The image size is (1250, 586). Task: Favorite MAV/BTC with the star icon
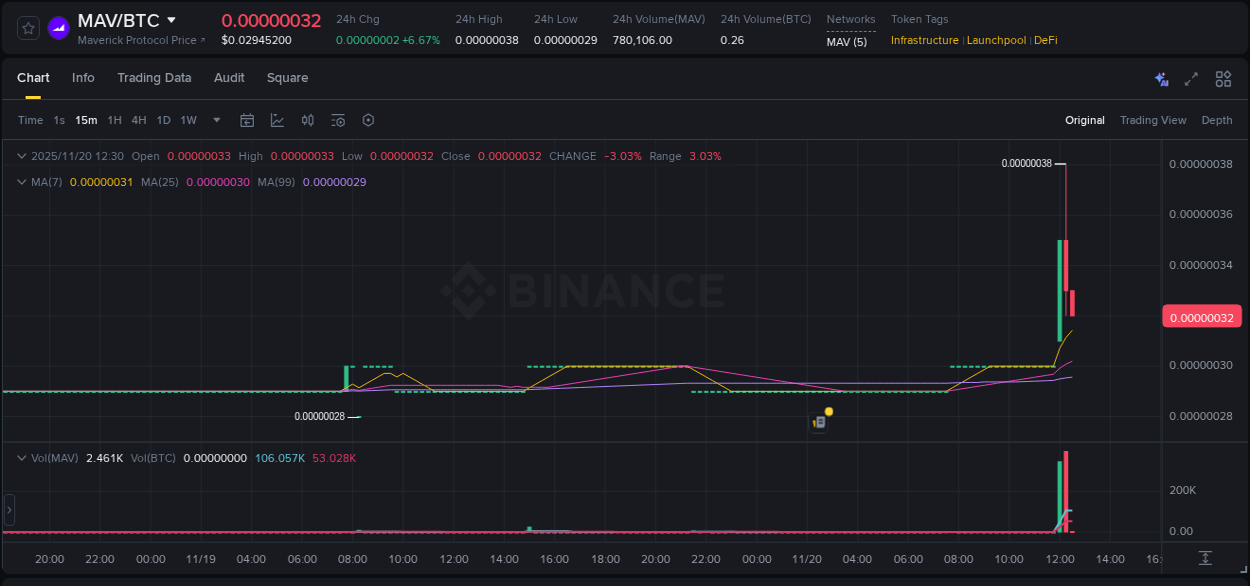pyautogui.click(x=27, y=27)
